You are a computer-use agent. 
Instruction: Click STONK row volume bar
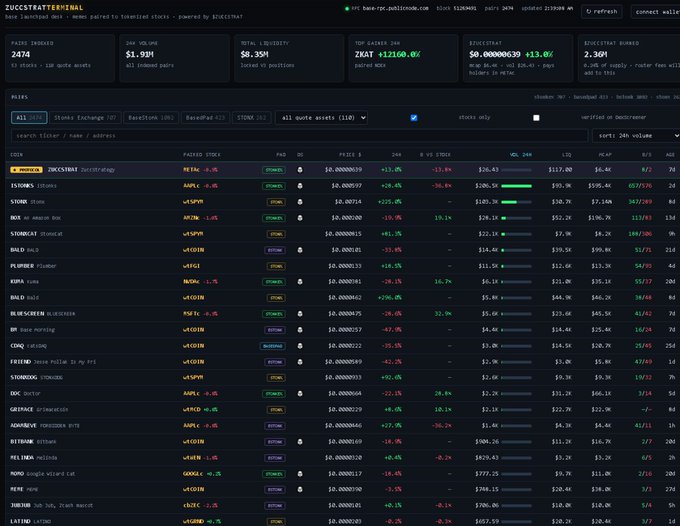(x=516, y=202)
